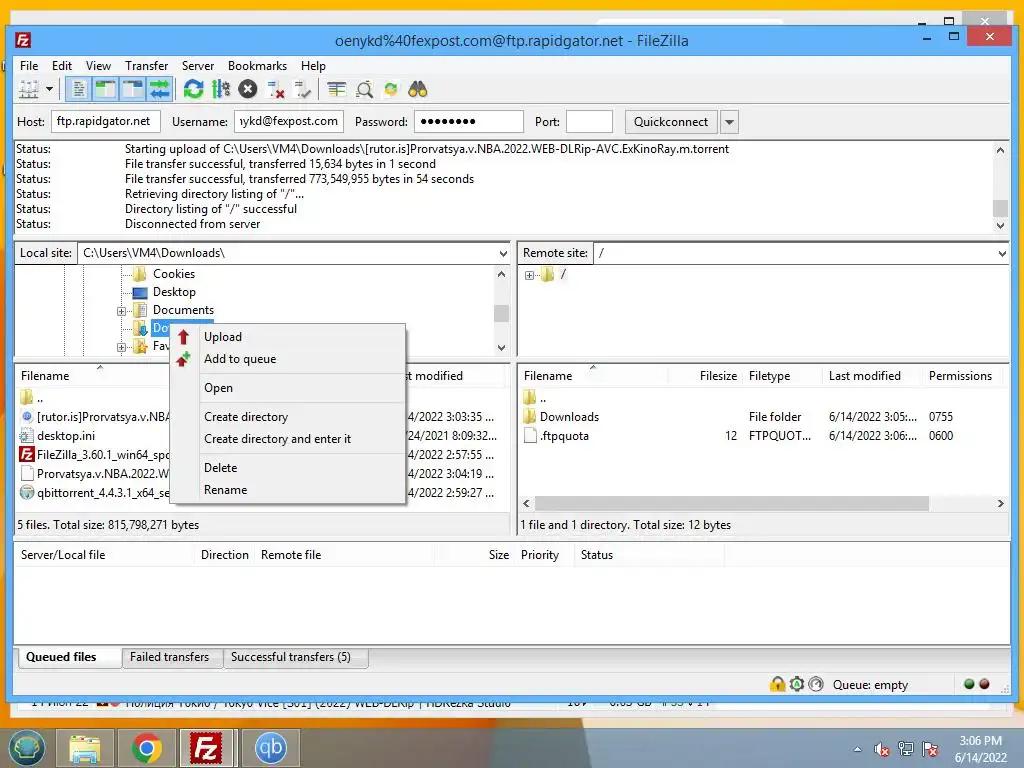Open directory listing filters icon
Screen dimensions: 1024x768
pos(336,89)
